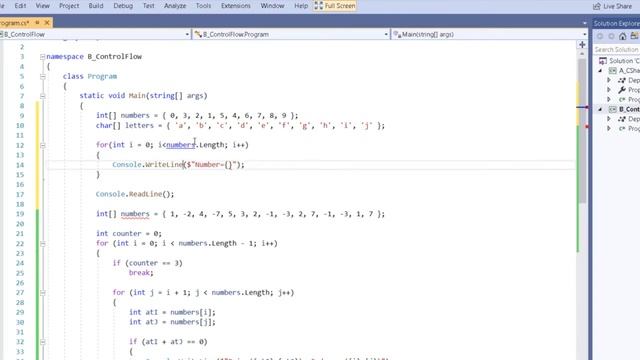Collapse the for loop on line 12
Screen dimensions: 640x360
(42, 145)
